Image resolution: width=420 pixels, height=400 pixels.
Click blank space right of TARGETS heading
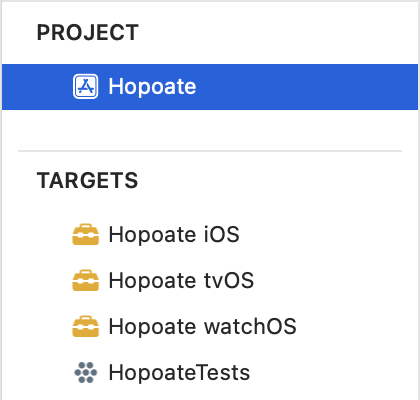277,180
